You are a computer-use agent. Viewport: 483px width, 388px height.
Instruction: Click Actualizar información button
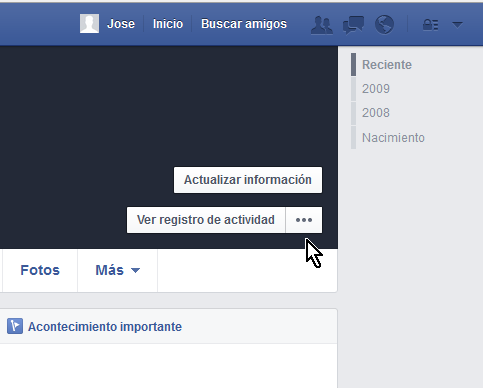click(x=248, y=180)
